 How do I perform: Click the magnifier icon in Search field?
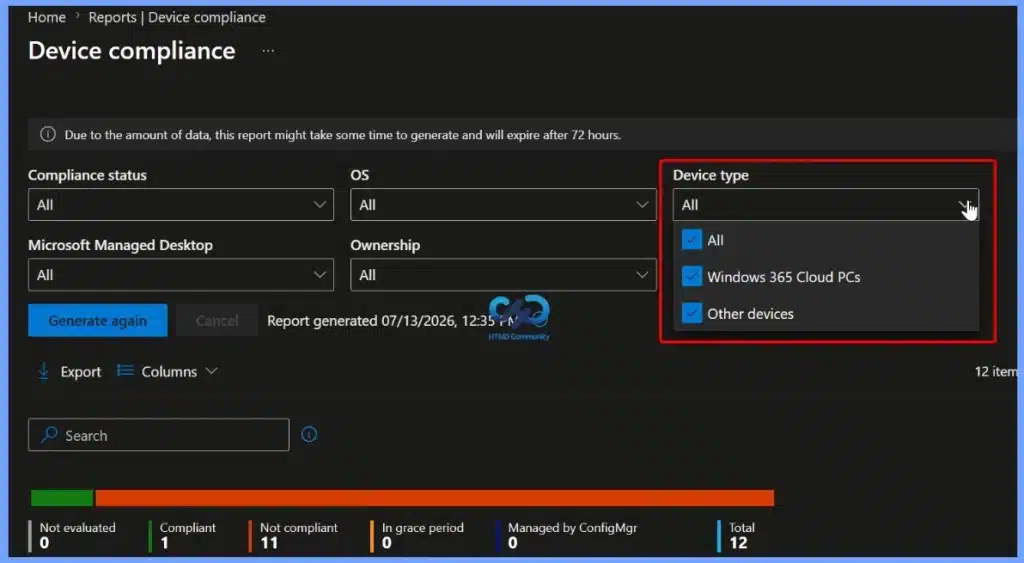tap(49, 435)
